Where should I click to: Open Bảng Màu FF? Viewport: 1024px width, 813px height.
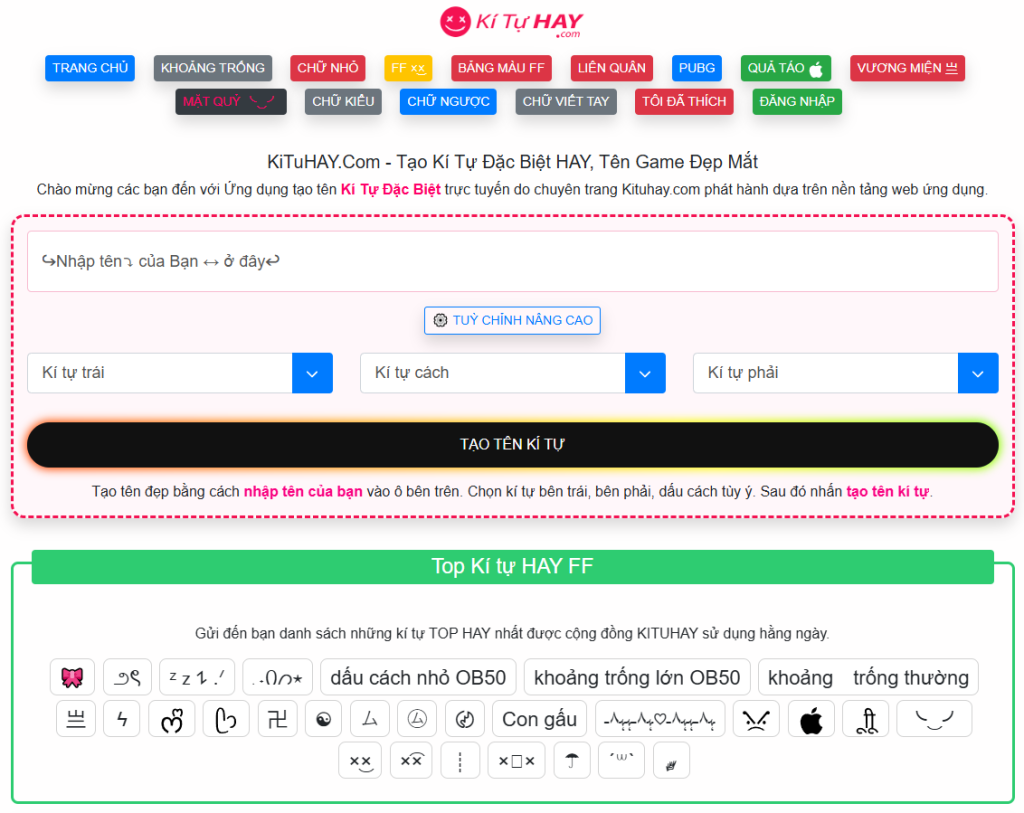[501, 68]
